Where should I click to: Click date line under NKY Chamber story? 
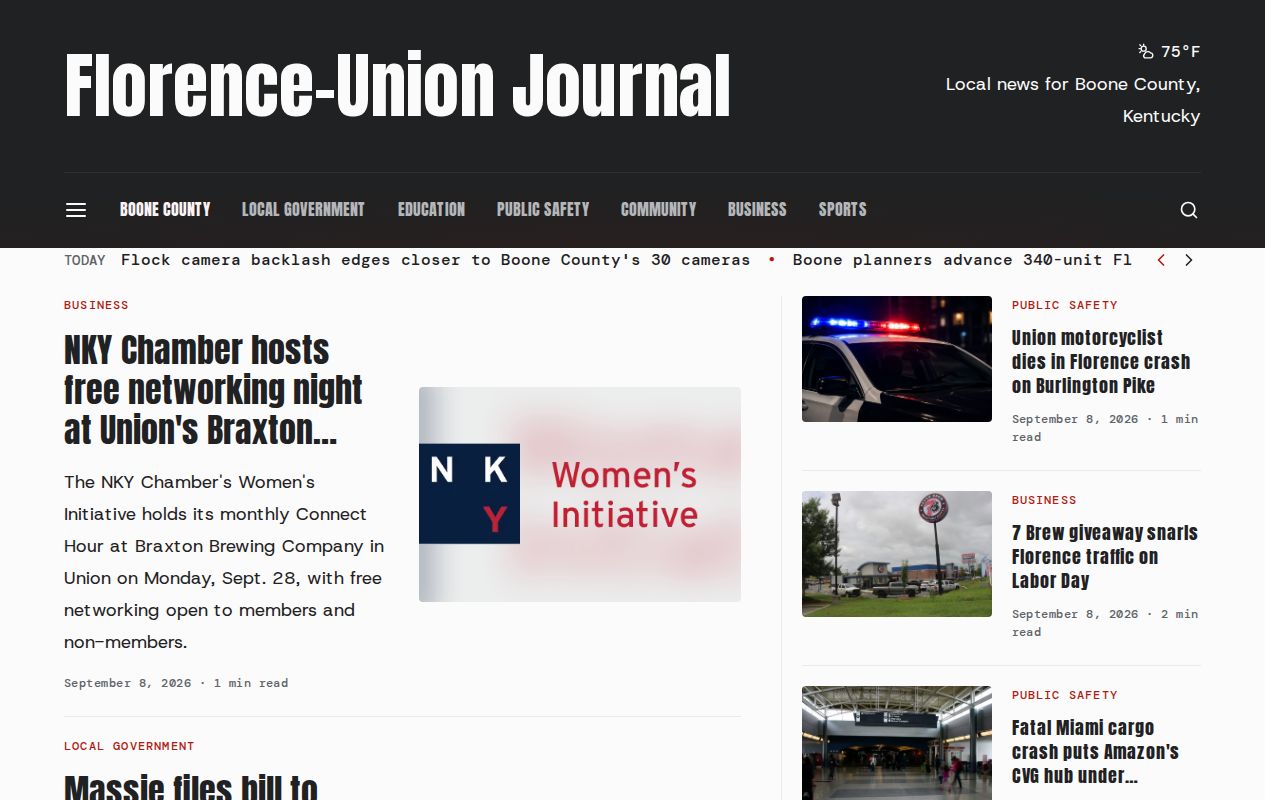176,683
